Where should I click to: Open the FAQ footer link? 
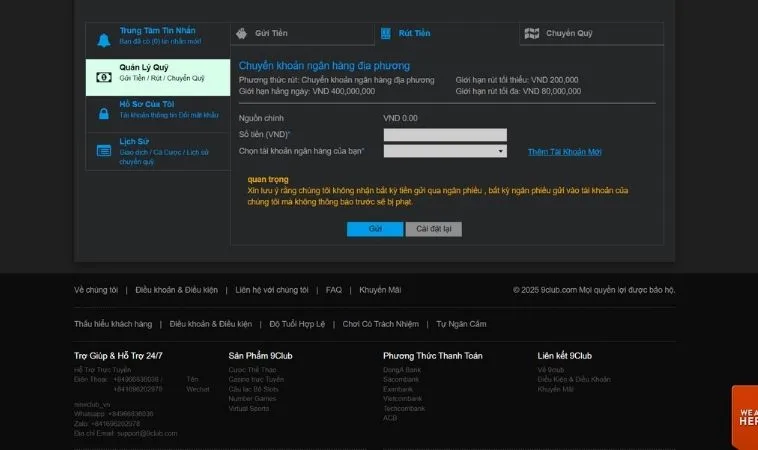[x=333, y=290]
